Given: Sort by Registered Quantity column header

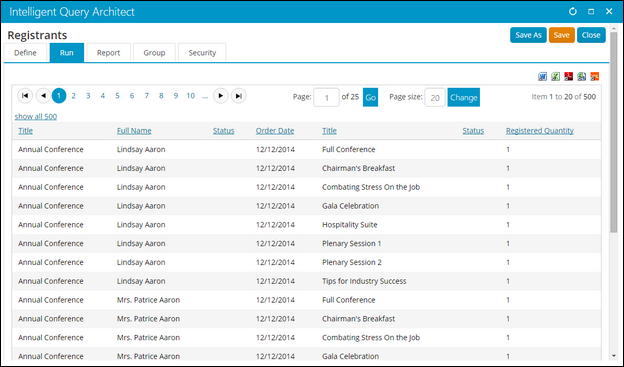Looking at the screenshot, I should (540, 131).
